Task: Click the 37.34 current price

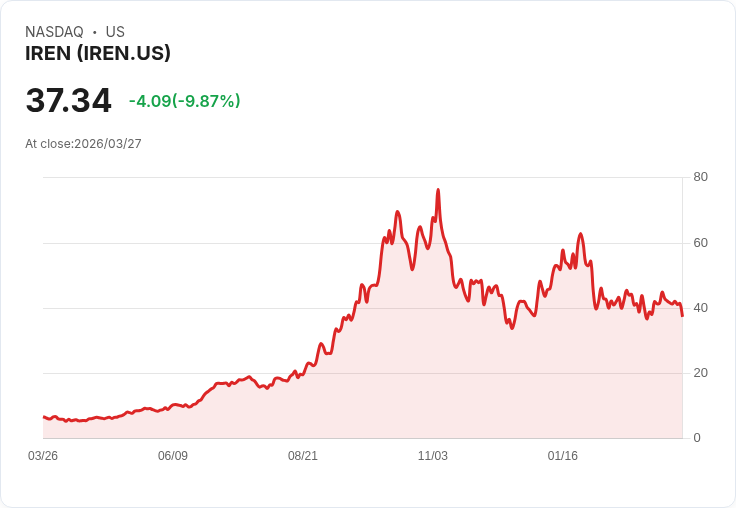Action: pyautogui.click(x=69, y=100)
